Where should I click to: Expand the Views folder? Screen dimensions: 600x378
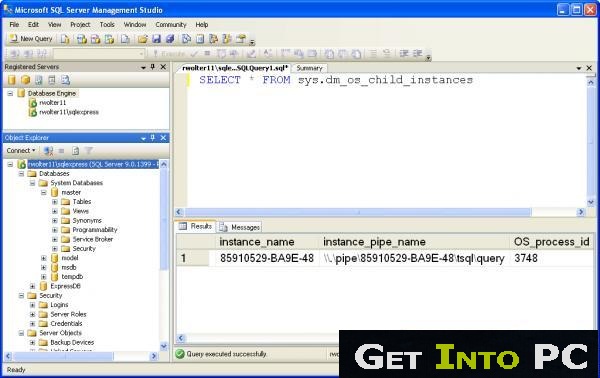[x=55, y=211]
